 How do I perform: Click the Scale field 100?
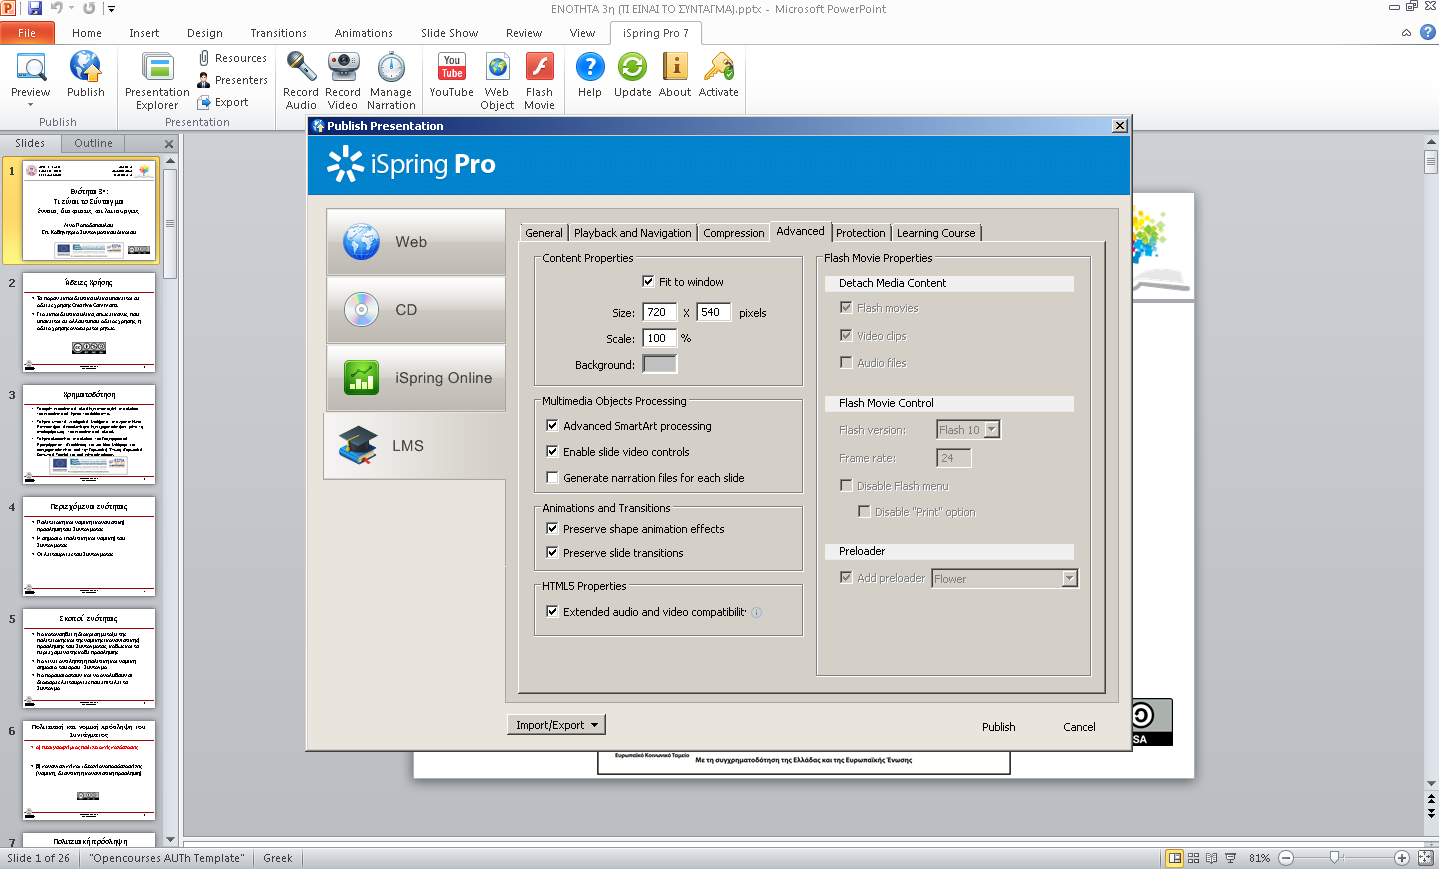[x=660, y=338]
